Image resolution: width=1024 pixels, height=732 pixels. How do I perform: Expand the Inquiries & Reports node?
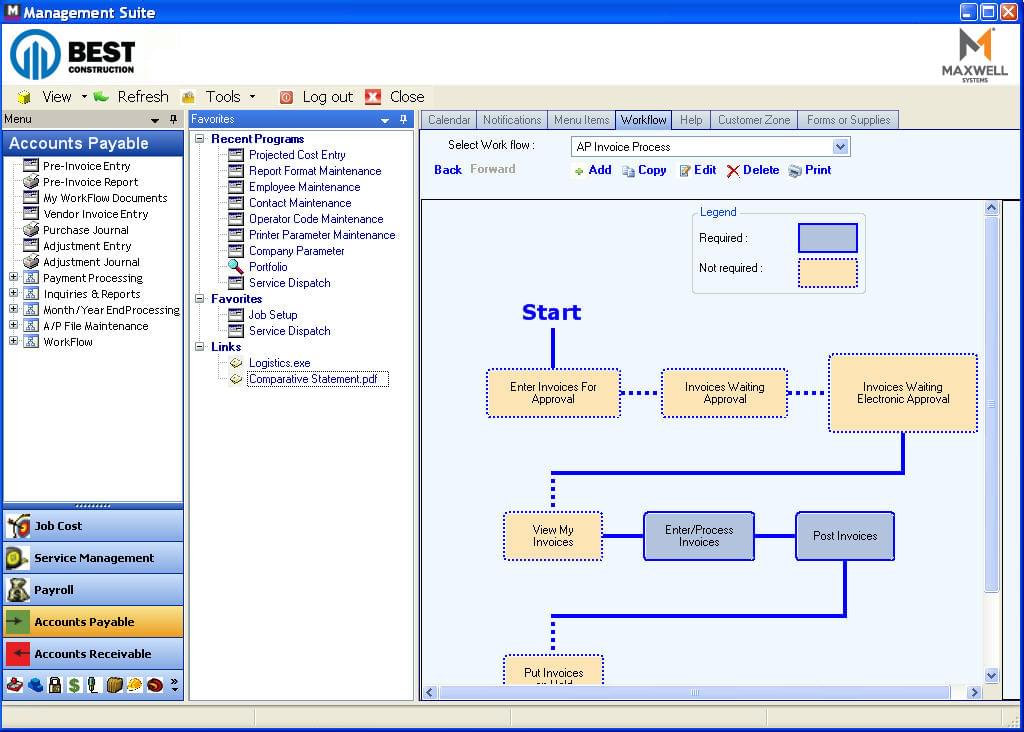pos(13,293)
